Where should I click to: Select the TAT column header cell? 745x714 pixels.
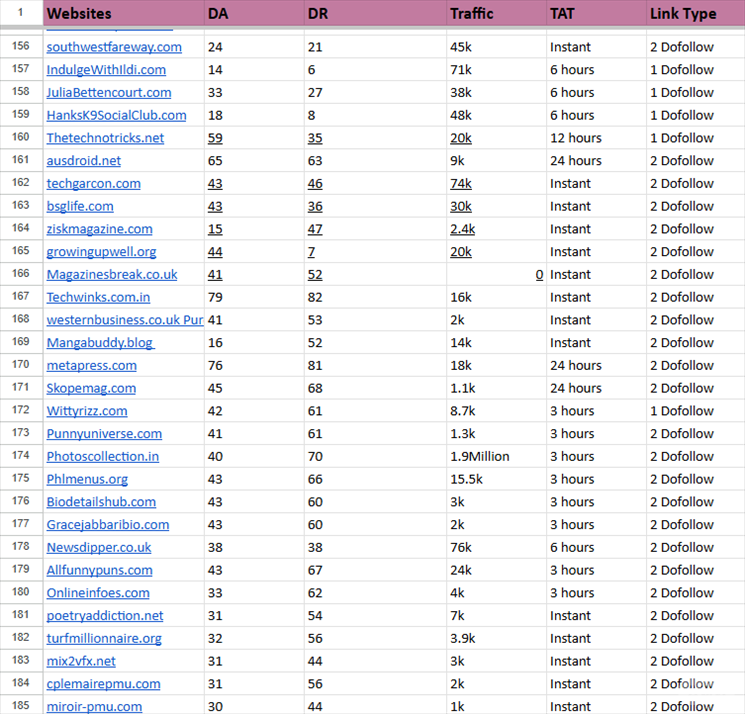coord(596,13)
